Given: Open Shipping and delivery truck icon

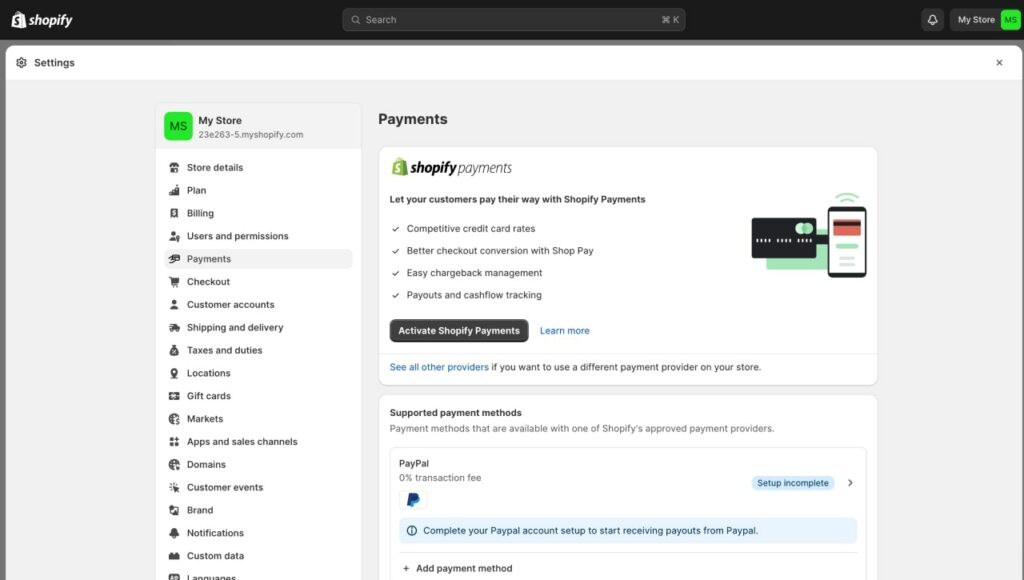Looking at the screenshot, I should pyautogui.click(x=176, y=327).
